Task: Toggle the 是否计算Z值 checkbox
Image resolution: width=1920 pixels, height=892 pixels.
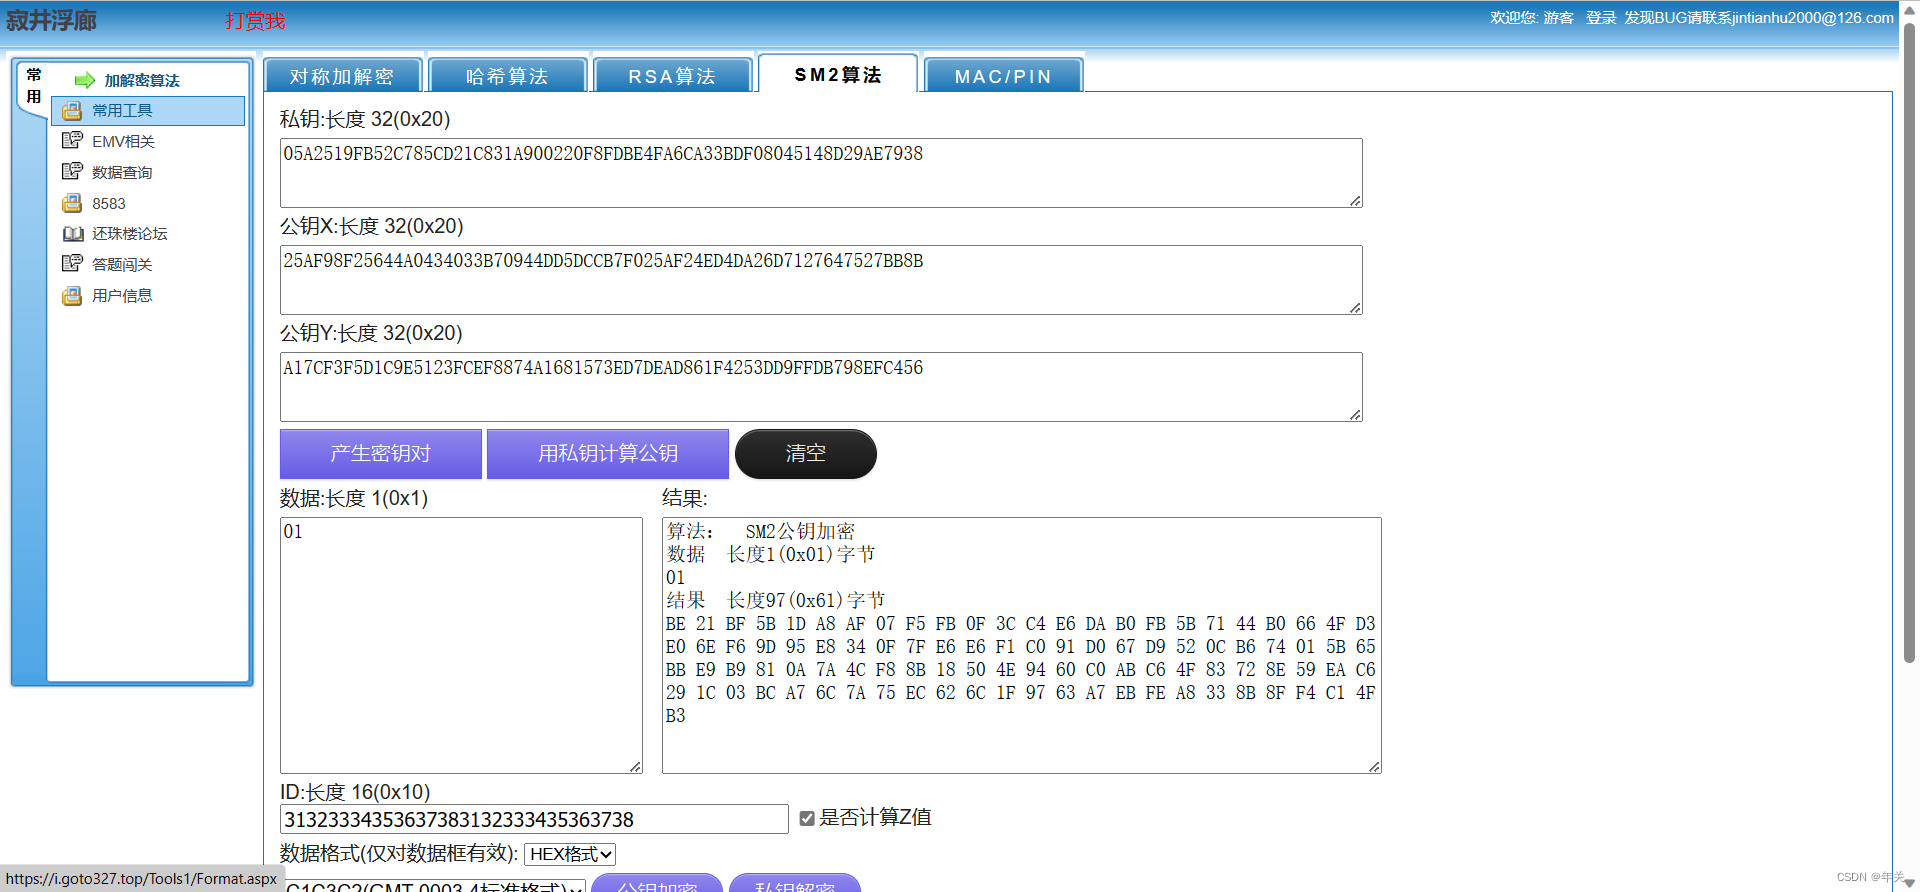Action: [807, 819]
